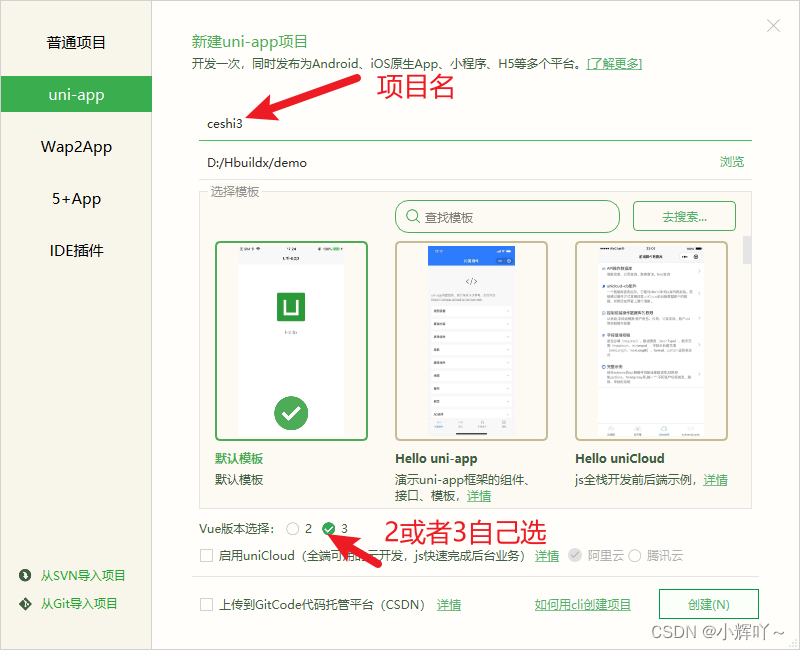
Task: Click the green 默认模板 title text
Action: coord(239,458)
